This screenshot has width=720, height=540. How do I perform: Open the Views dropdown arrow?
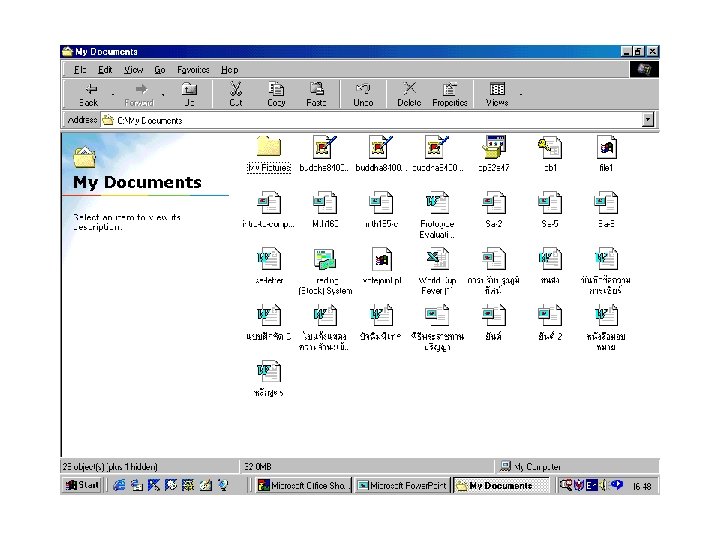tap(521, 93)
